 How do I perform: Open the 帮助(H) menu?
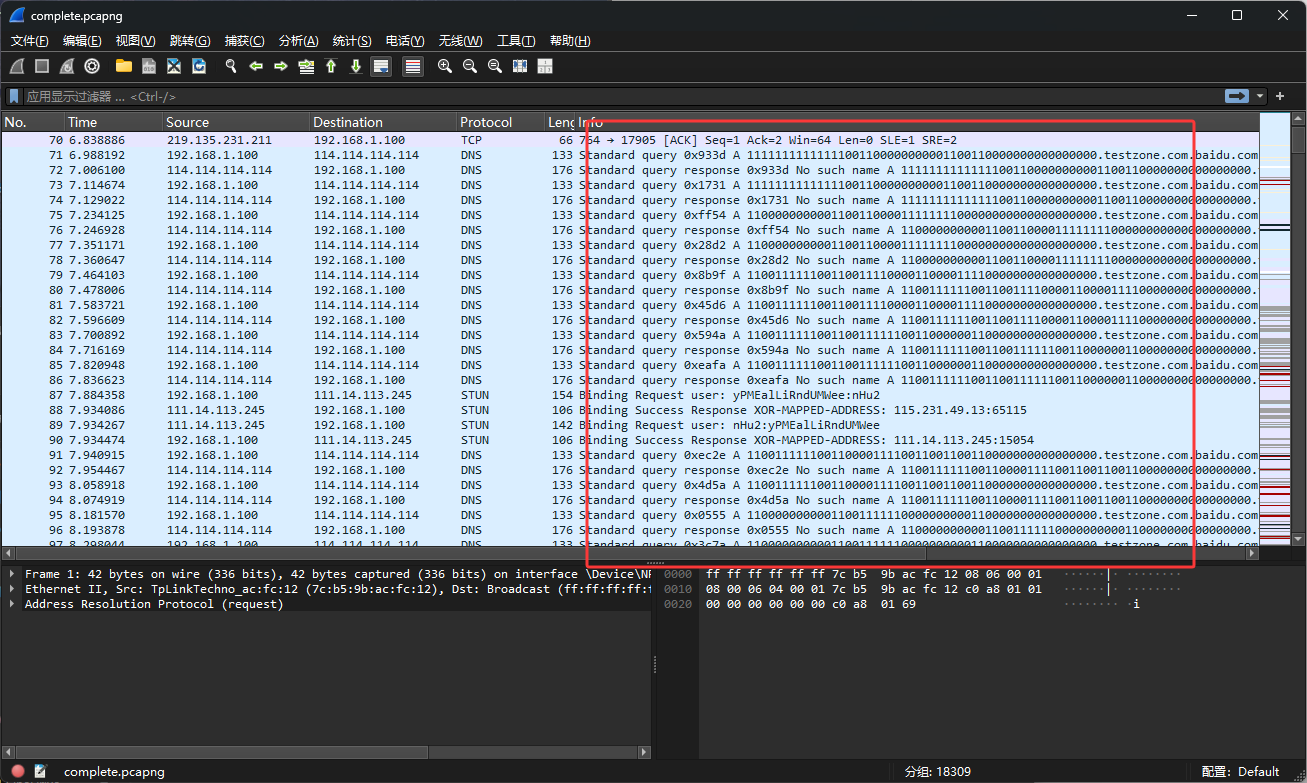click(570, 41)
